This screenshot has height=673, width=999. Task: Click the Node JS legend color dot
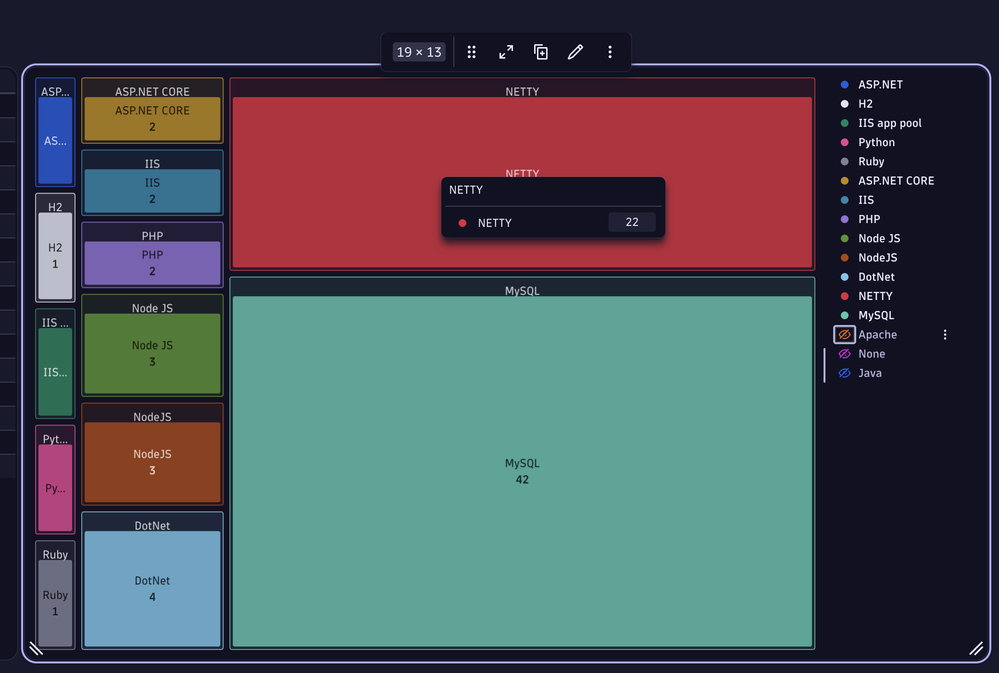coord(844,238)
